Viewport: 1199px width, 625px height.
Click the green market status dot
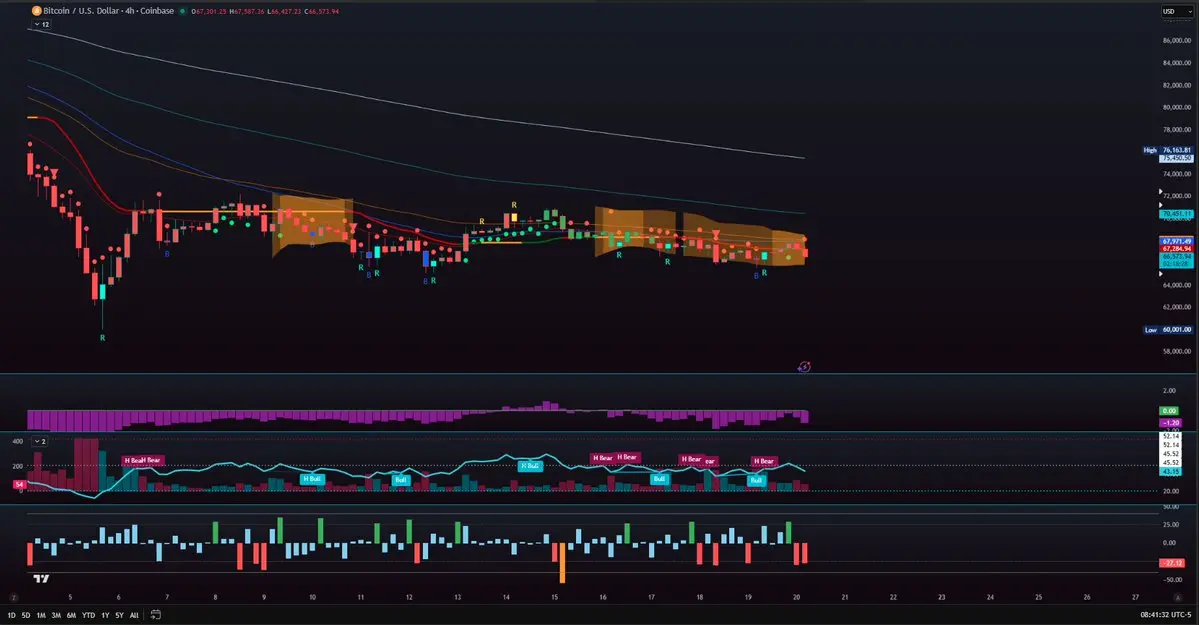click(x=182, y=11)
